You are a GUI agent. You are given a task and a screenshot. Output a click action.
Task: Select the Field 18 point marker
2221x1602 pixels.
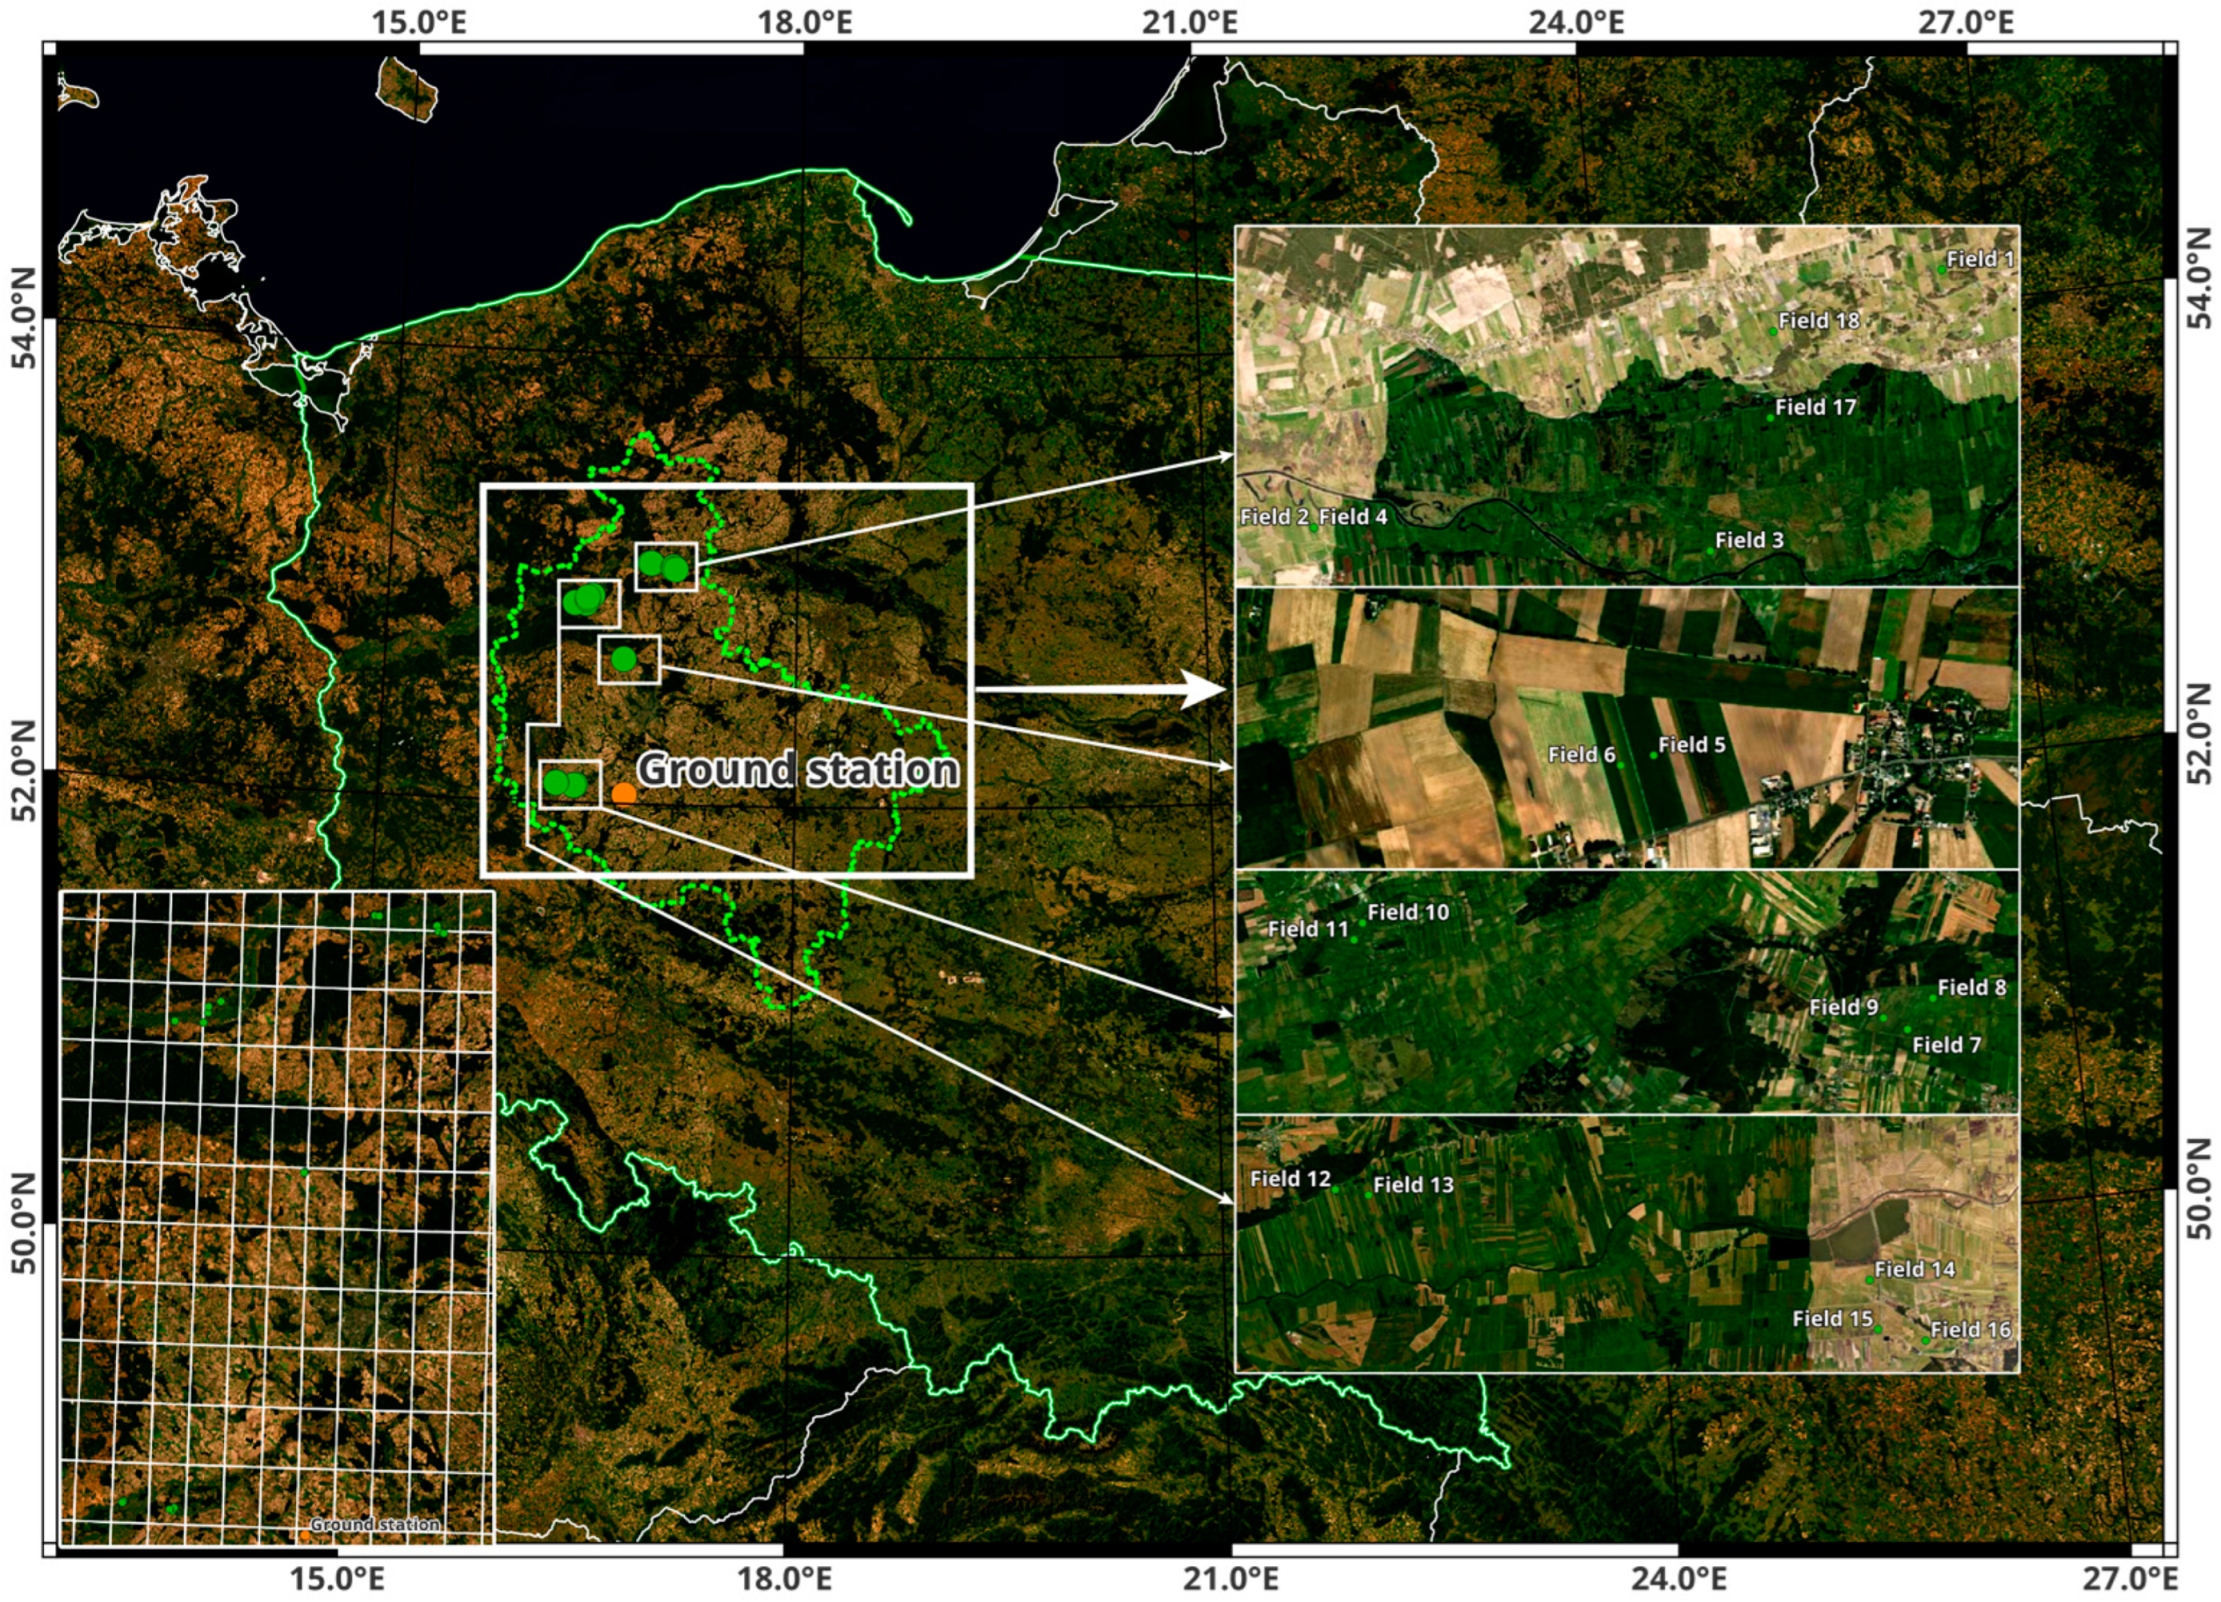click(1772, 331)
